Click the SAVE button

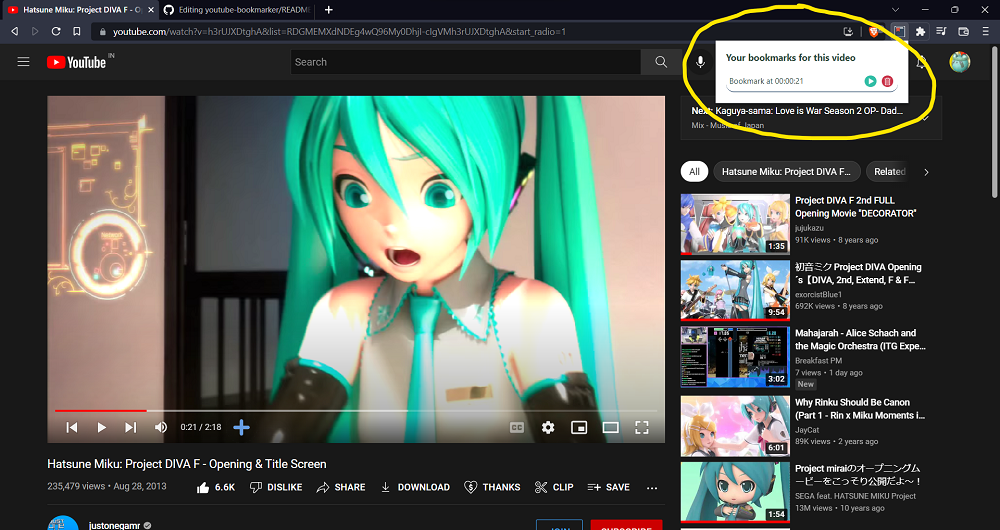point(608,487)
